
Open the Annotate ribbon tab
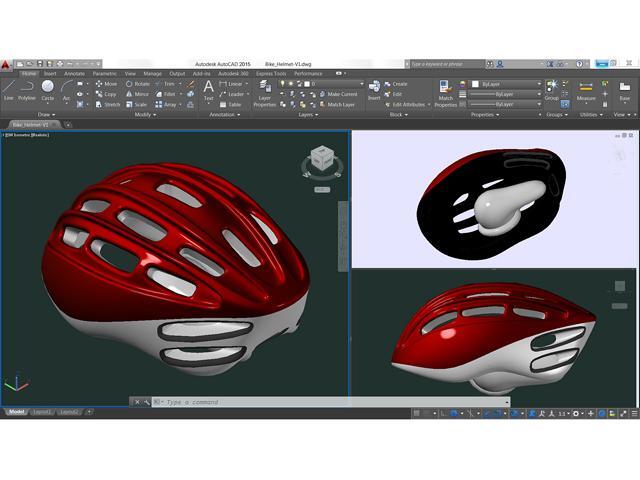pyautogui.click(x=75, y=73)
